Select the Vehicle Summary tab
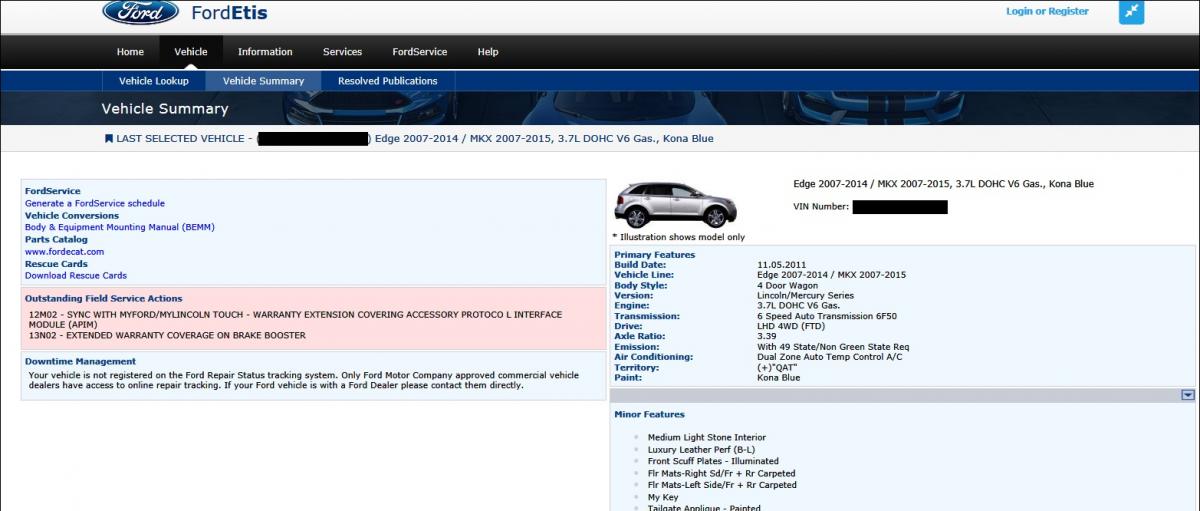1200x511 pixels. pyautogui.click(x=263, y=81)
